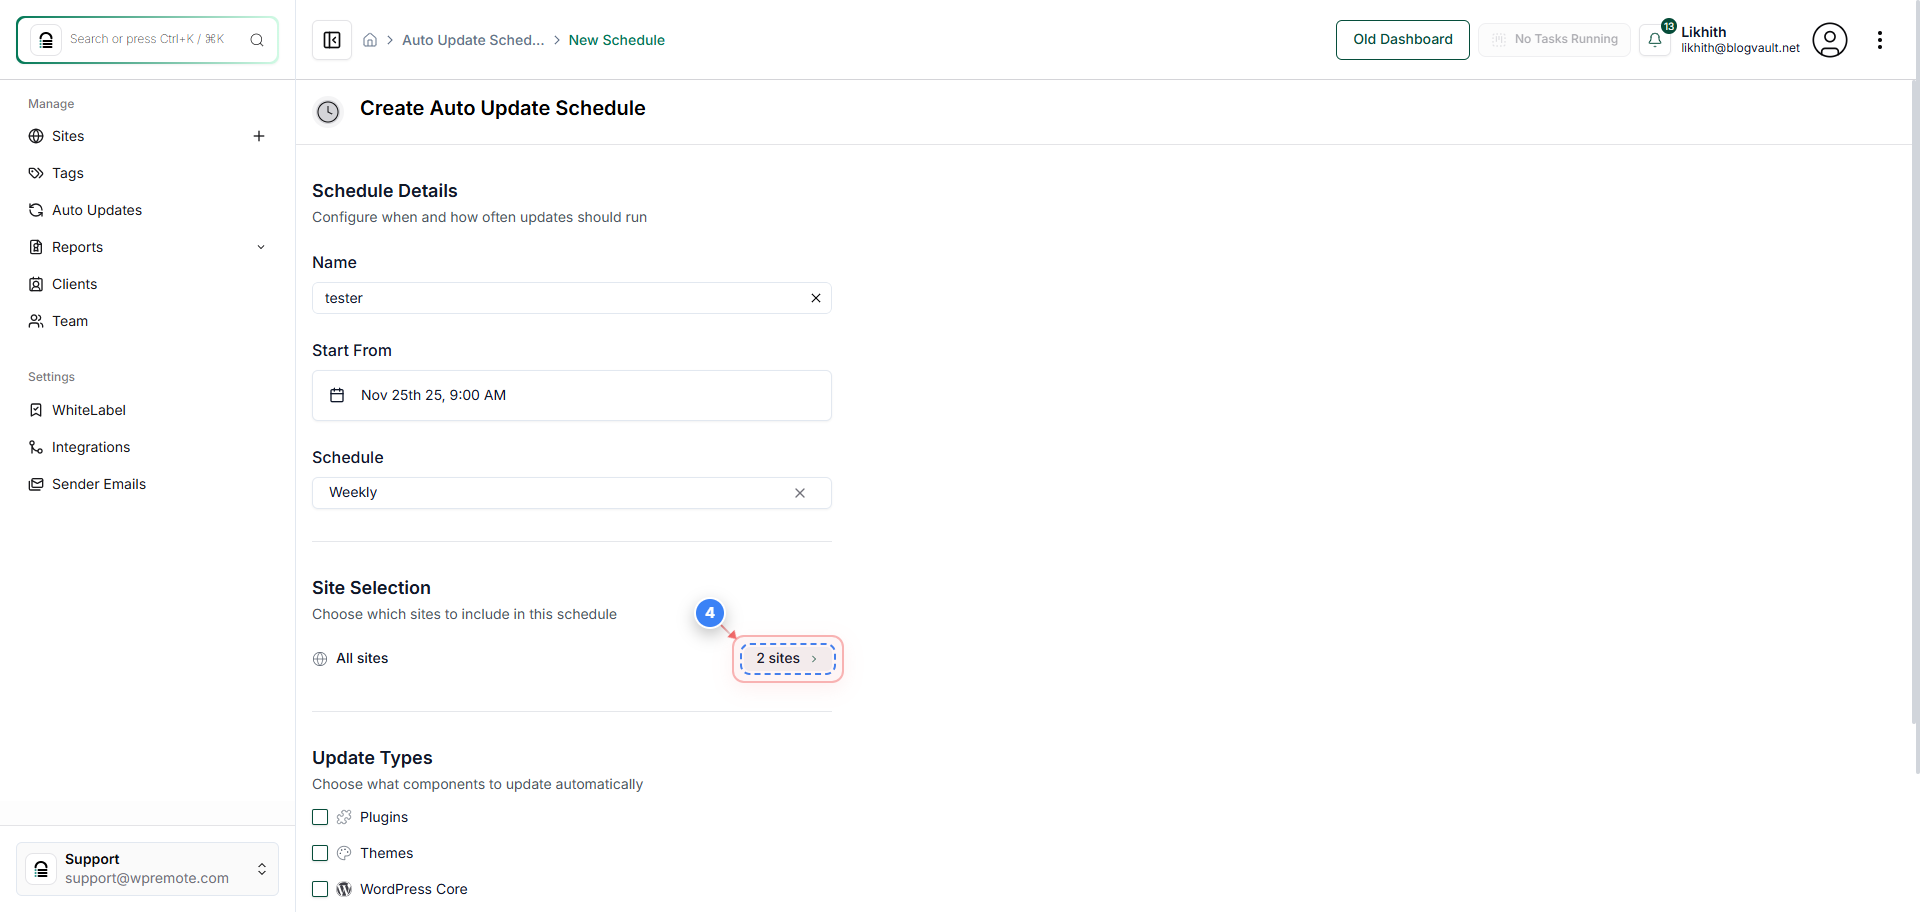Open the three-dot overflow menu
1920x912 pixels.
pyautogui.click(x=1880, y=40)
